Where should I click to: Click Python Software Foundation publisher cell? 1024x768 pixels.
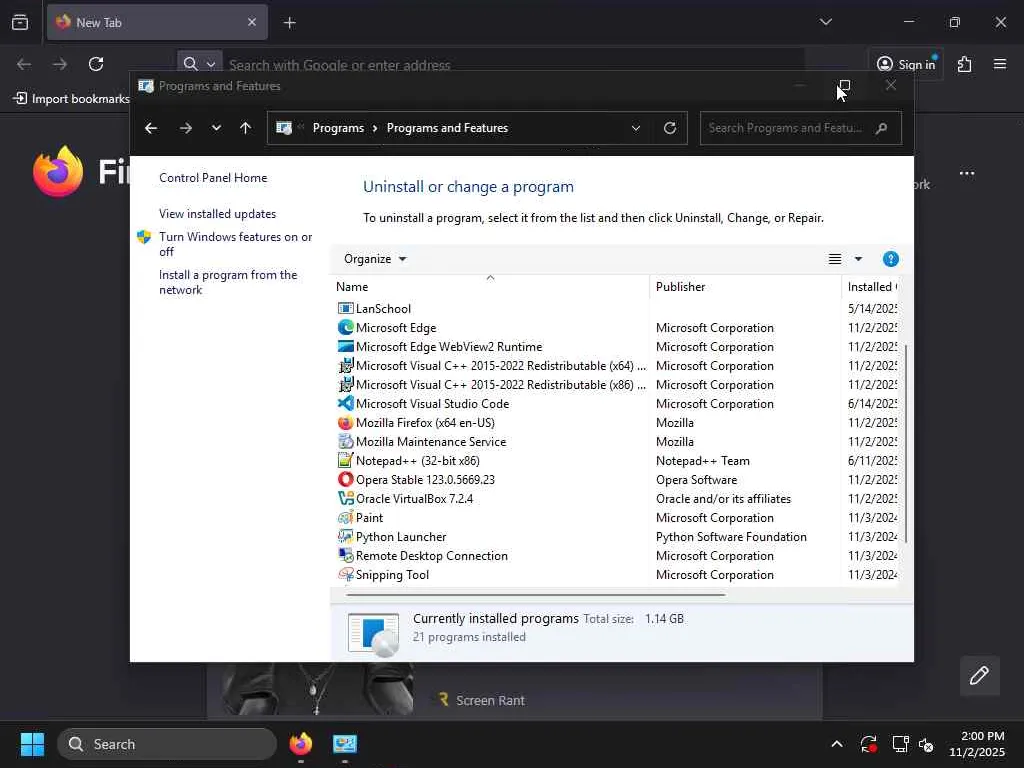click(x=731, y=536)
